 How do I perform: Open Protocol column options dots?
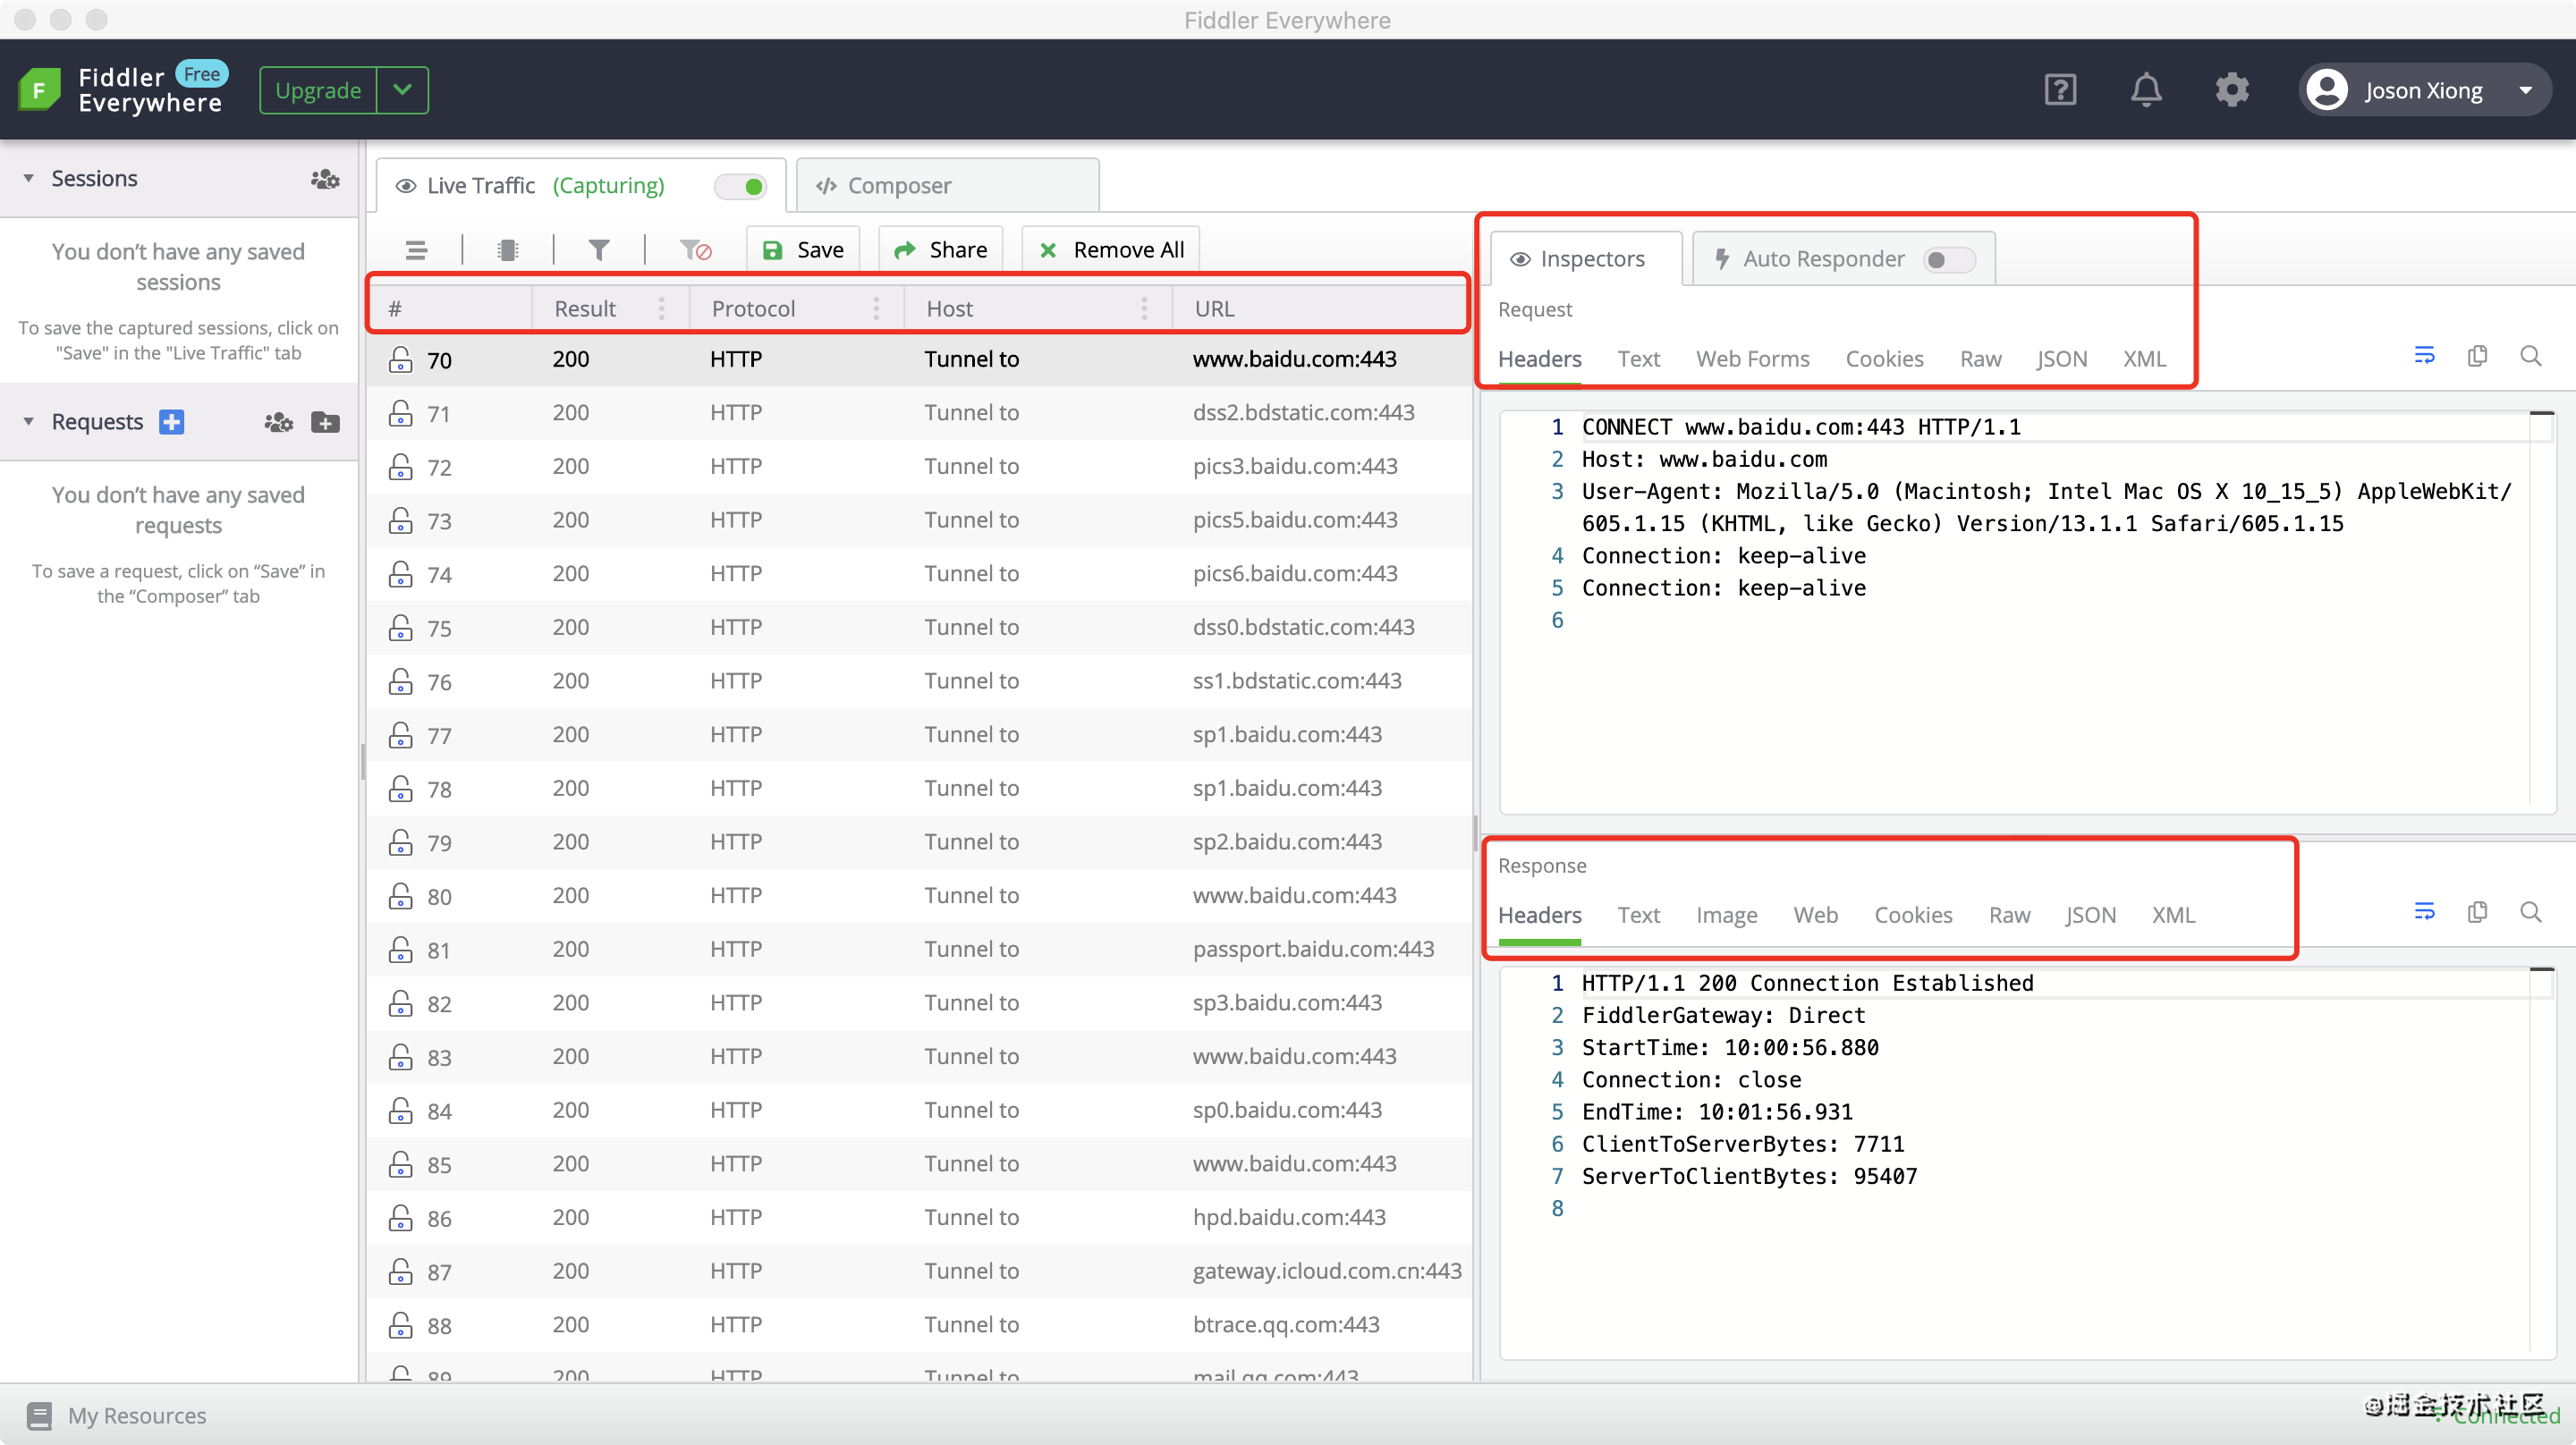(876, 308)
